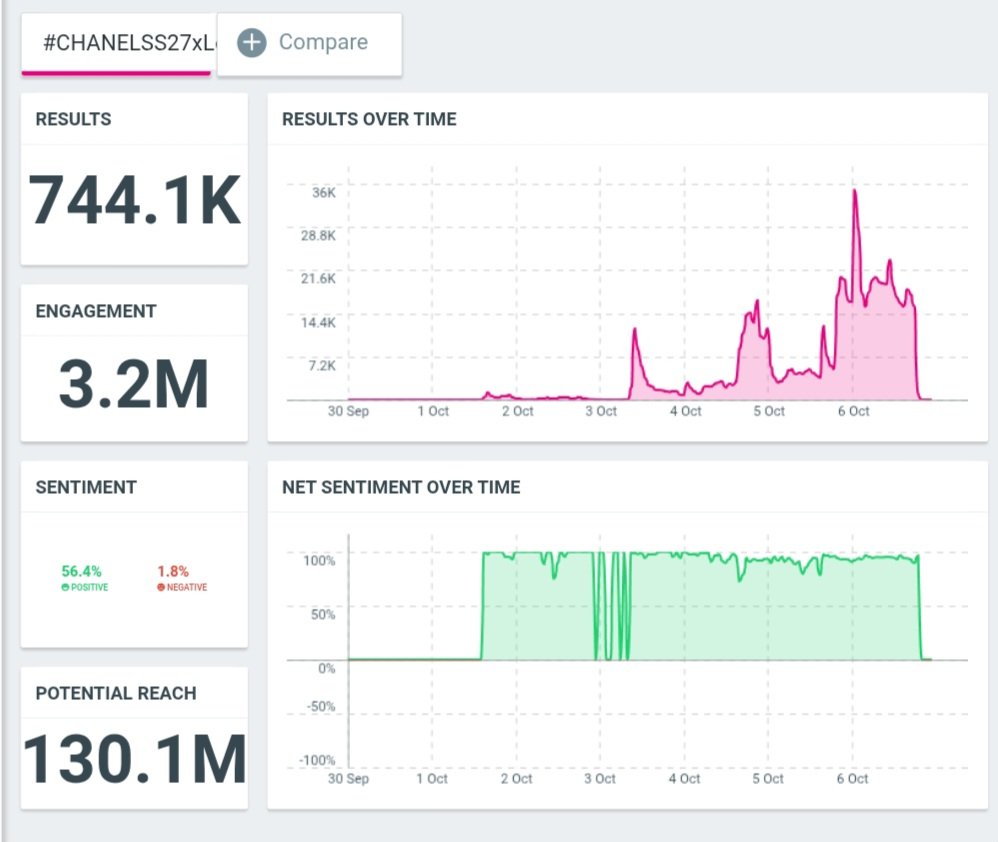Click the 1.8% negative sentiment value
This screenshot has width=998, height=842.
(173, 571)
